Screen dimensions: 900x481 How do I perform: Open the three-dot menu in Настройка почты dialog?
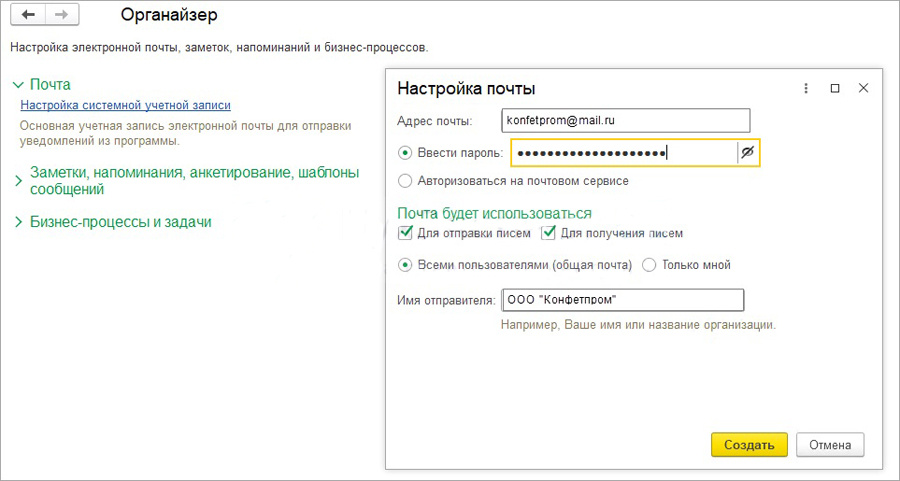(806, 88)
